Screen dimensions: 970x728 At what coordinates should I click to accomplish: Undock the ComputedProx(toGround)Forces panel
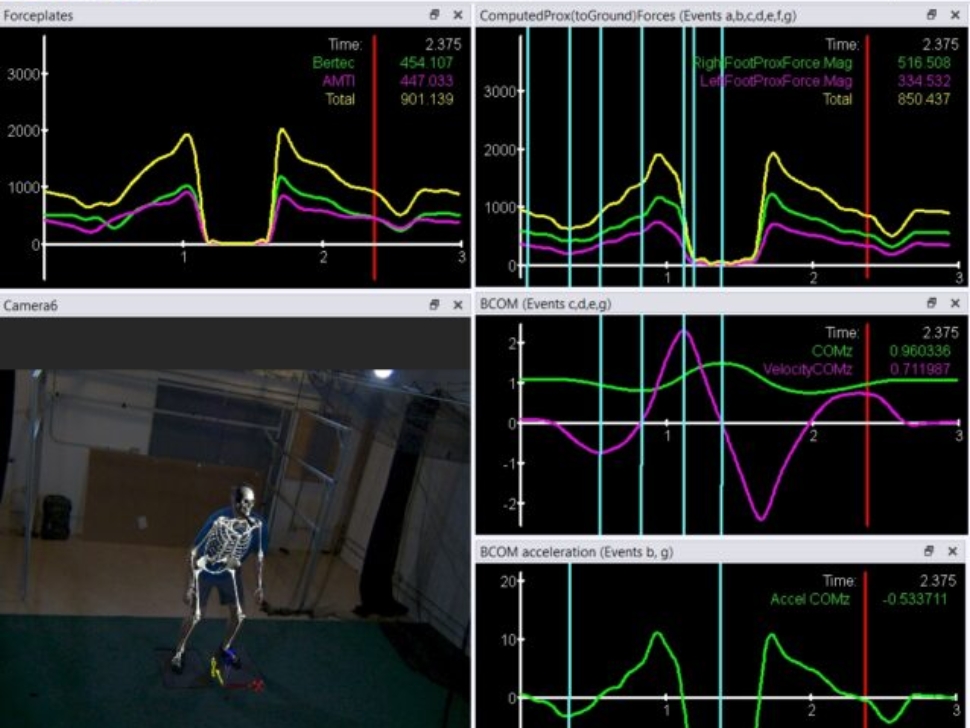coord(932,15)
